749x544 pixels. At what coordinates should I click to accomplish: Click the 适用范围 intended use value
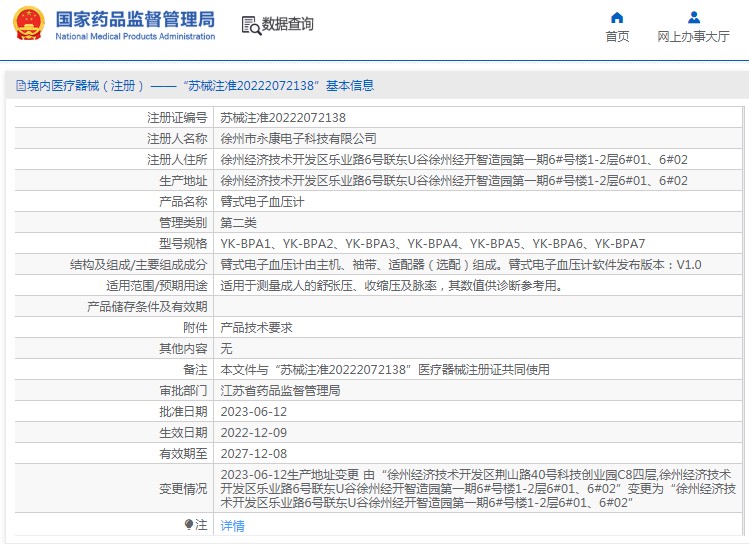pyautogui.click(x=392, y=286)
